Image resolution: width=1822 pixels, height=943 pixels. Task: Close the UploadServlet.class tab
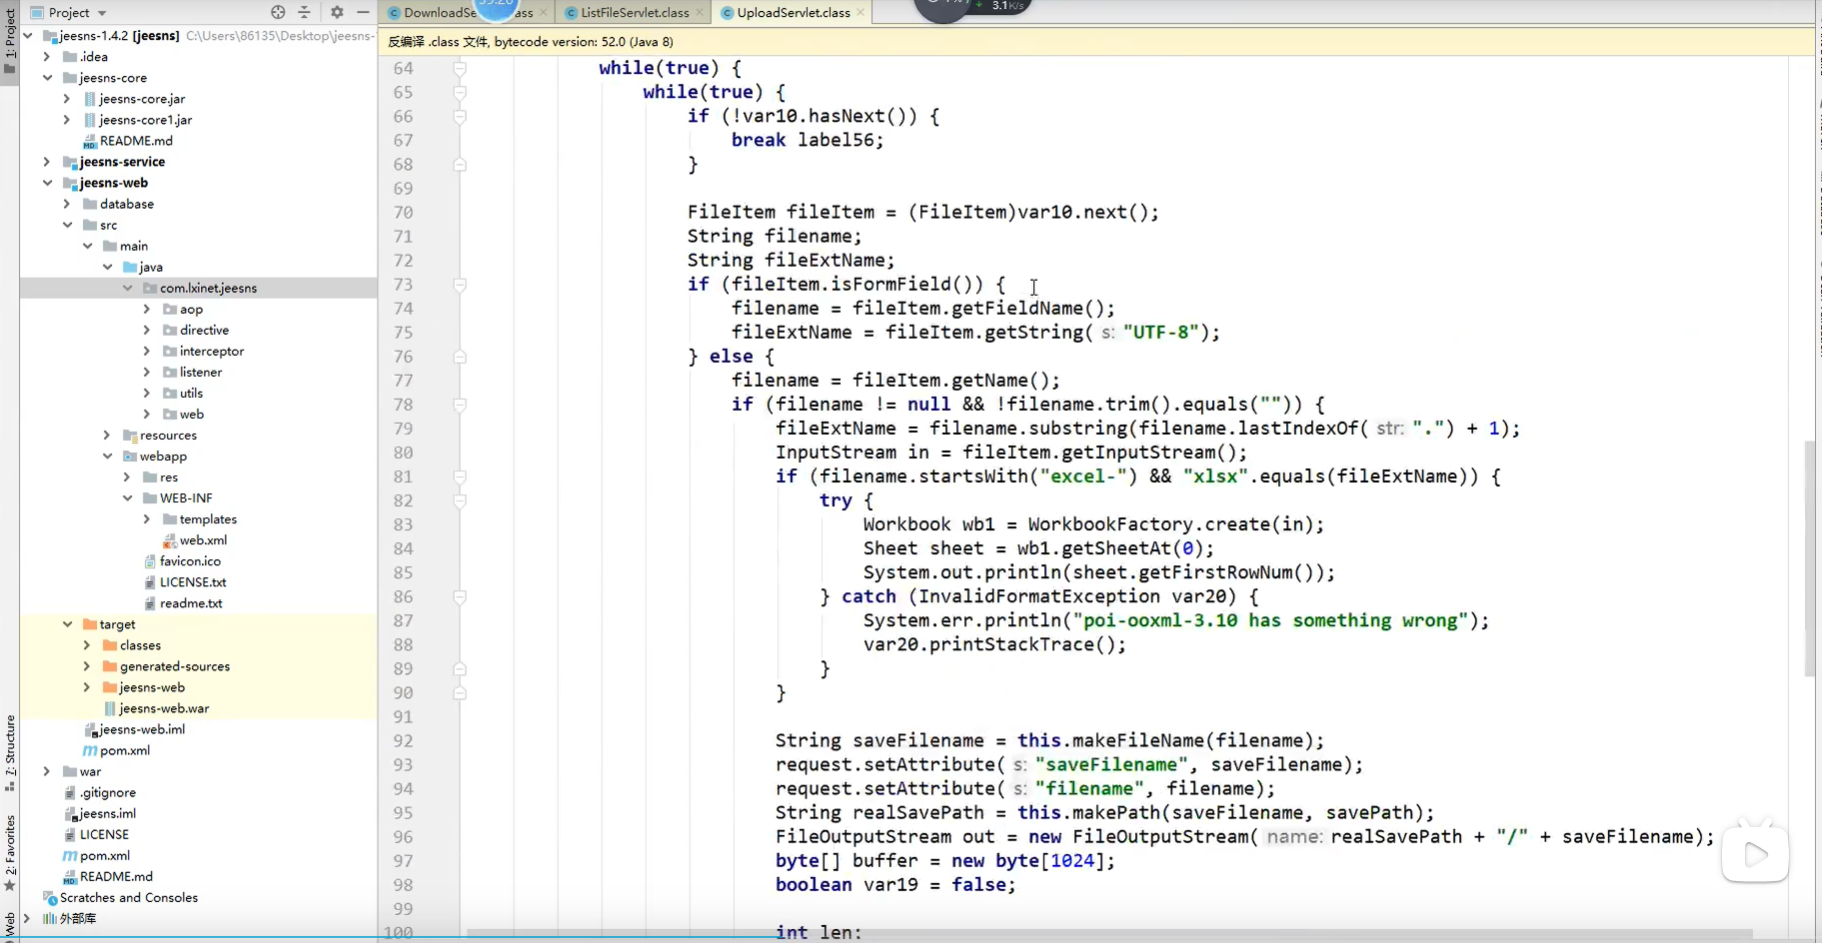[861, 12]
